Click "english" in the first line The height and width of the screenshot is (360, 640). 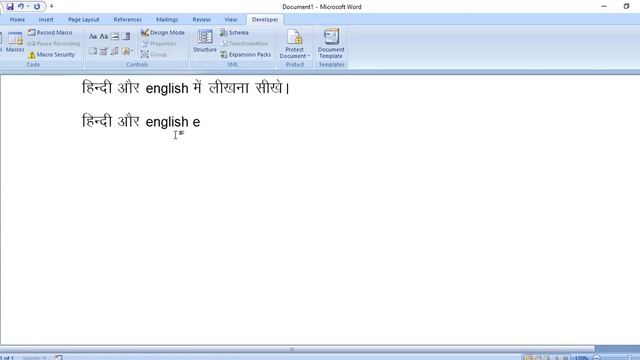[167, 89]
